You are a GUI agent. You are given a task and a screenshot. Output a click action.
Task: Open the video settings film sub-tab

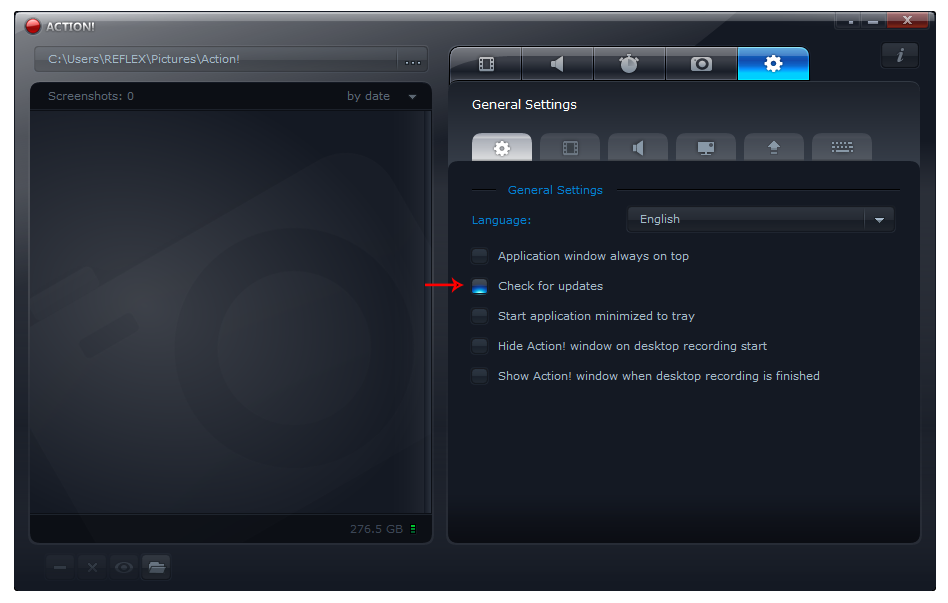[x=570, y=148]
